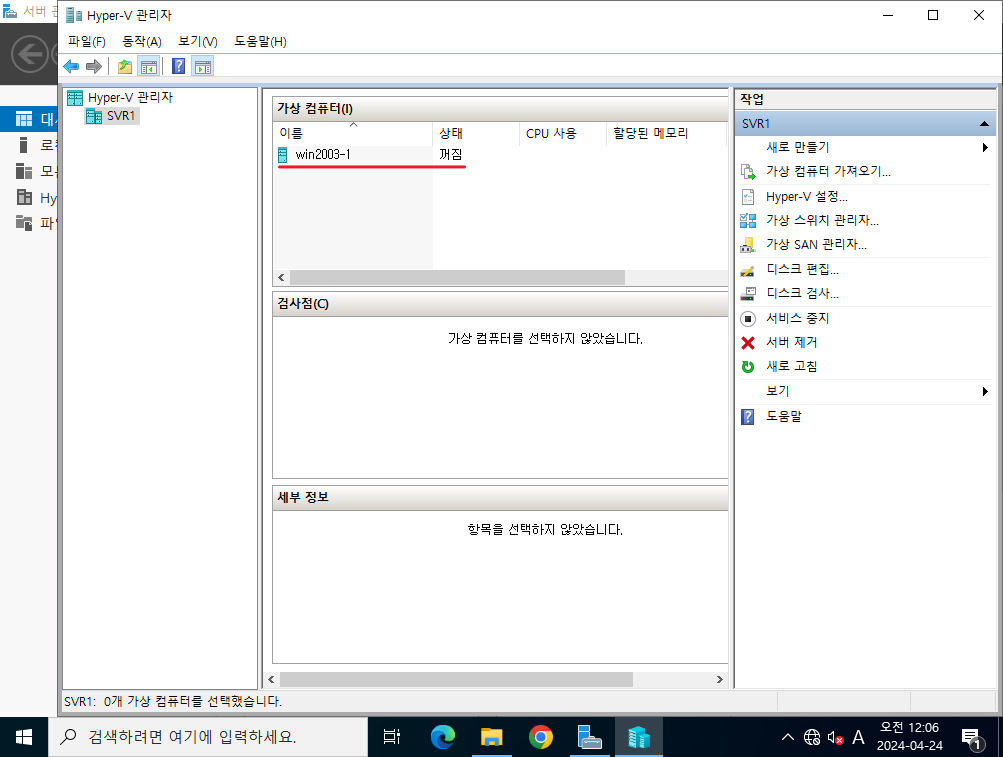Select the Hyper-V 관리자 root tree node
Viewport: 1003px width, 757px height.
(120, 97)
